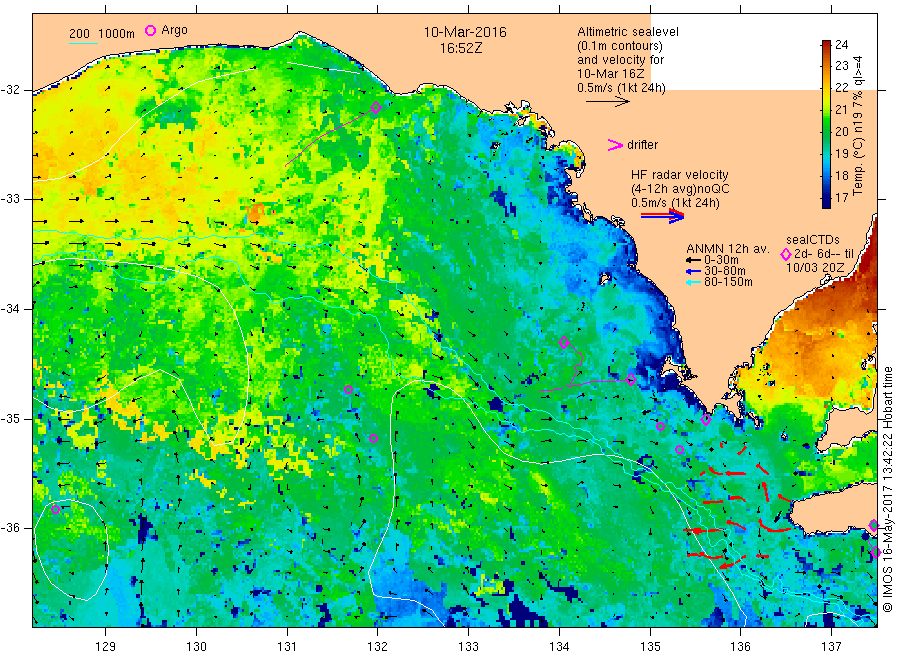The width and height of the screenshot is (900, 660).
Task: Click the "HF radar velocity" legend text
Action: pyautogui.click(x=680, y=174)
